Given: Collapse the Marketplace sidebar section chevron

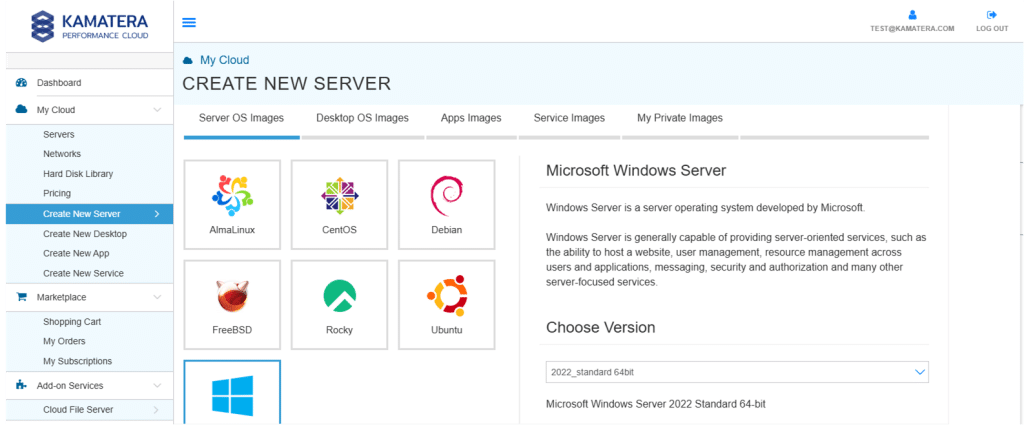Looking at the screenshot, I should [x=157, y=297].
